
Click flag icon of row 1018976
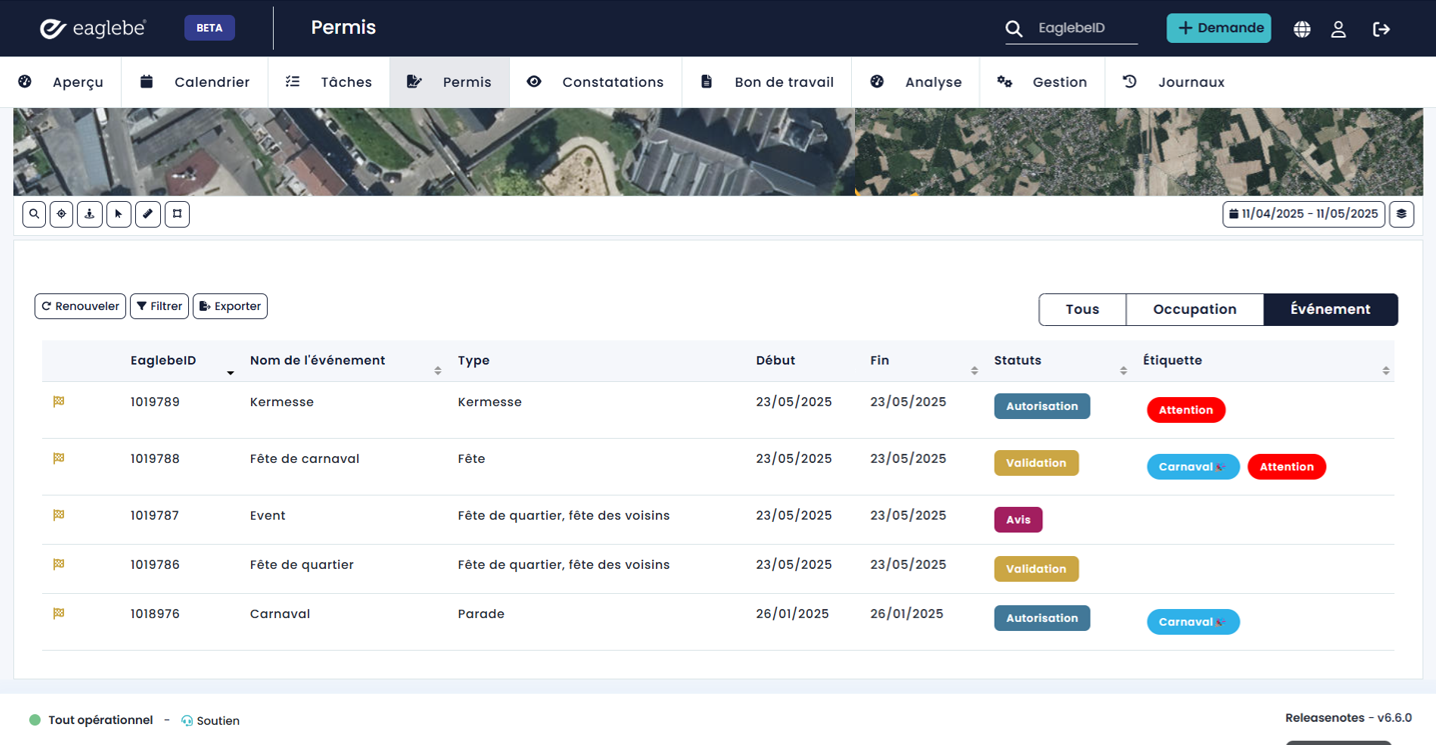tap(59, 614)
